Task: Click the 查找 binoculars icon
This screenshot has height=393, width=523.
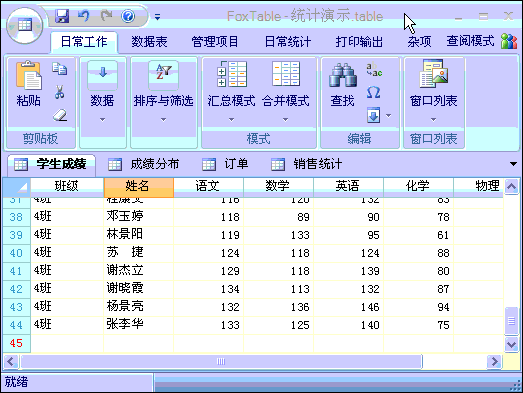Action: pos(343,75)
